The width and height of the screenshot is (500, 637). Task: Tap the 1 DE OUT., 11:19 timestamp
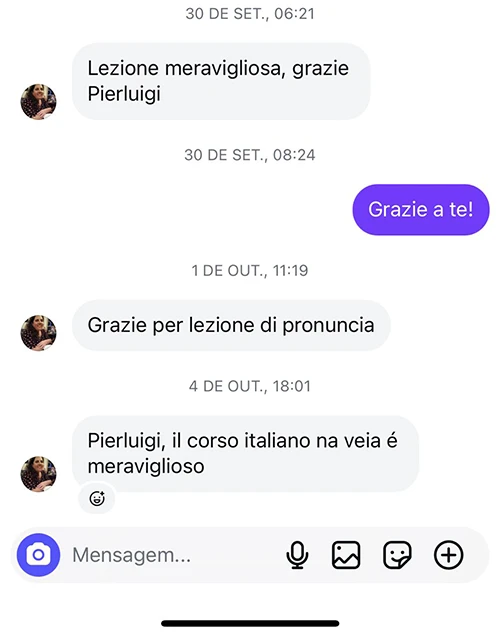point(250,271)
